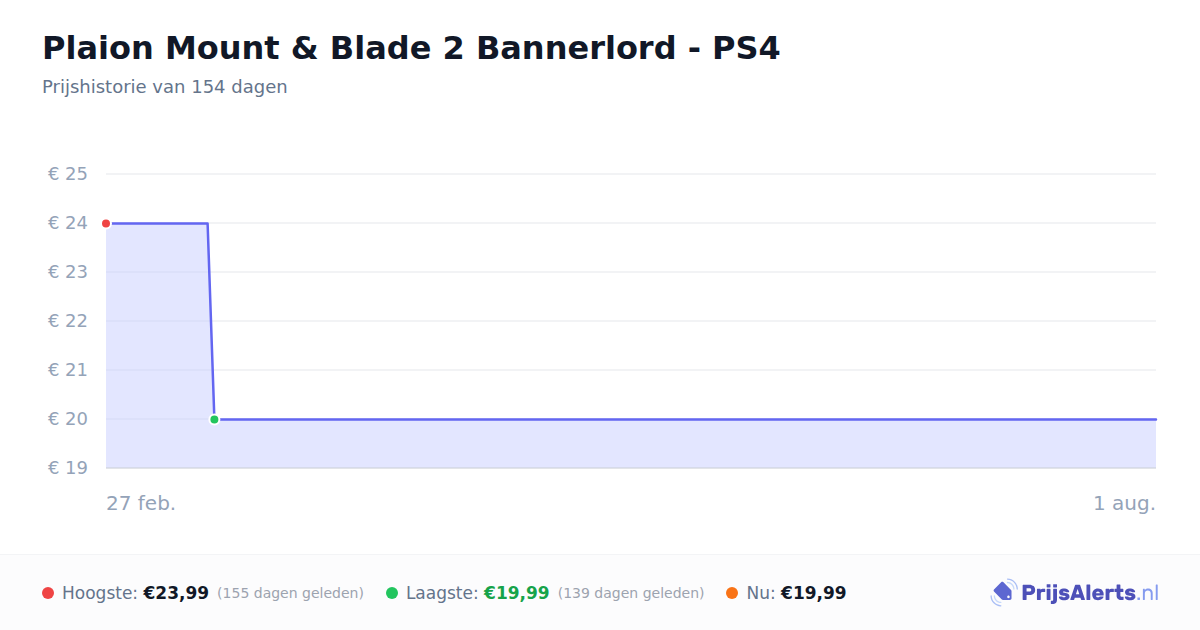
Task: Click the red highest-price point on chart
Action: (106, 223)
